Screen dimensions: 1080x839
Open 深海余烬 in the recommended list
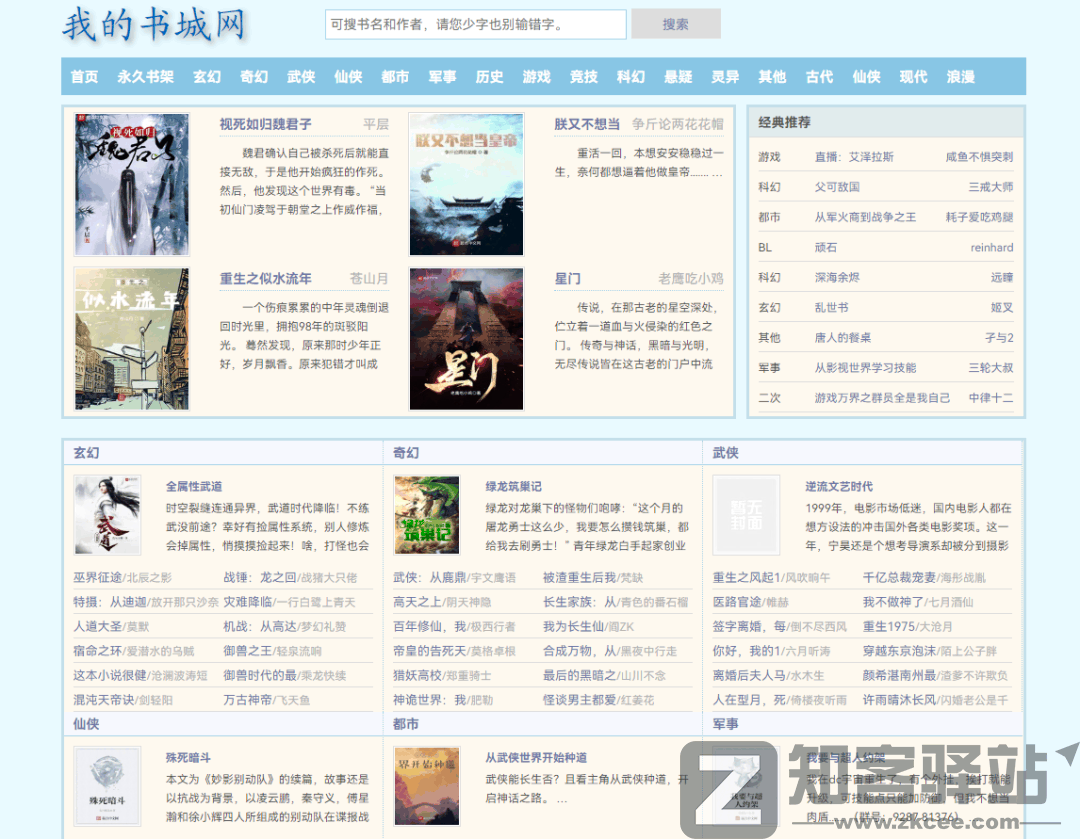tap(837, 277)
